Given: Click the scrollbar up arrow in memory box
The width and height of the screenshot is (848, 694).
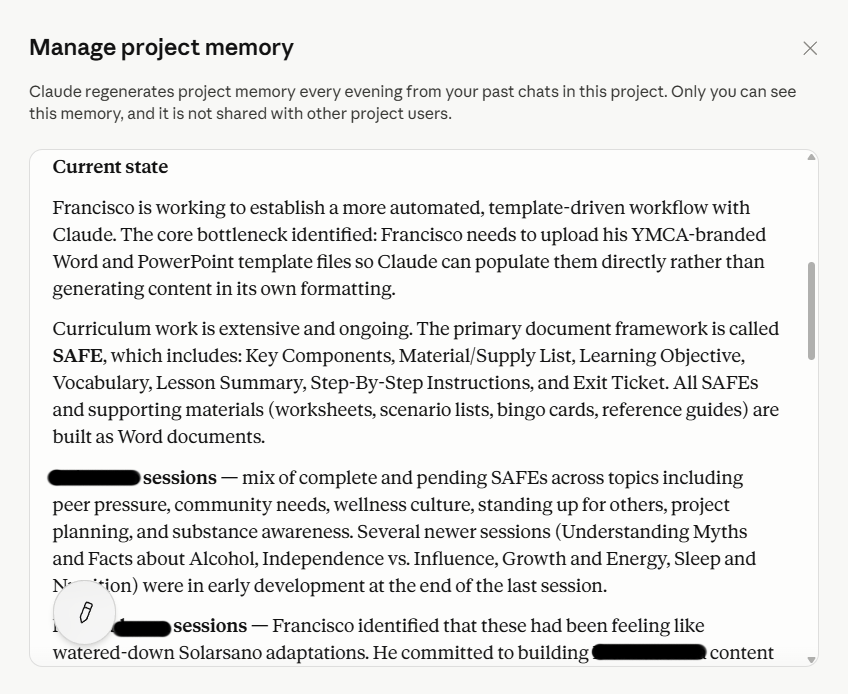Looking at the screenshot, I should click(x=811, y=157).
